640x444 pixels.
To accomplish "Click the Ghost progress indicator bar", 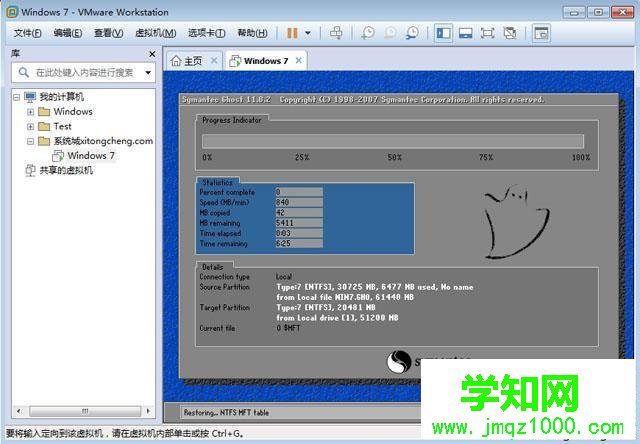I will pos(393,141).
